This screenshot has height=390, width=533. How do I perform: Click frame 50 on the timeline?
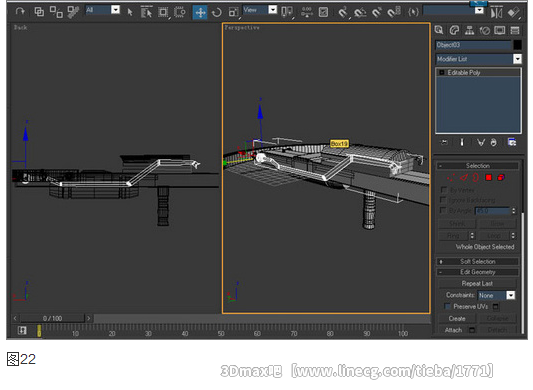(221, 330)
